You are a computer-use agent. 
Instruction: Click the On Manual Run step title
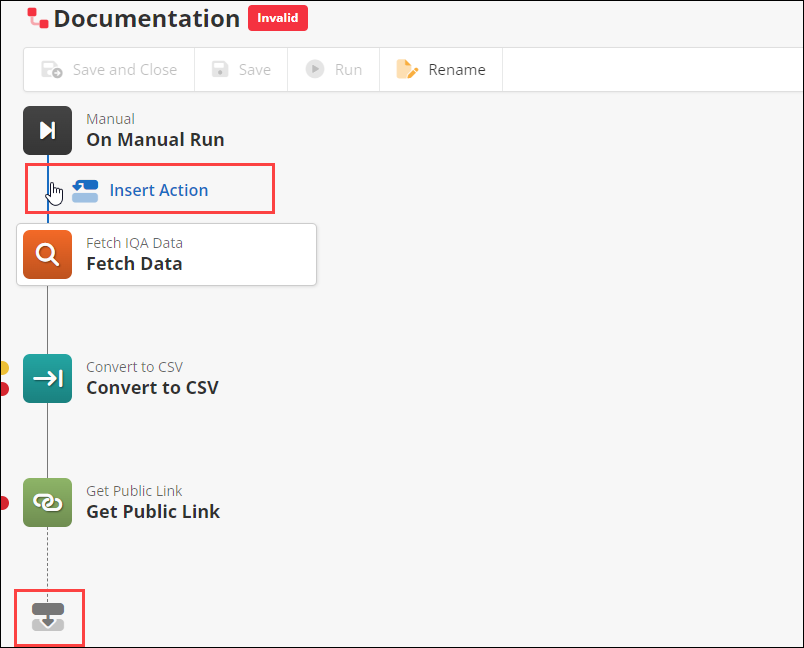tap(155, 140)
